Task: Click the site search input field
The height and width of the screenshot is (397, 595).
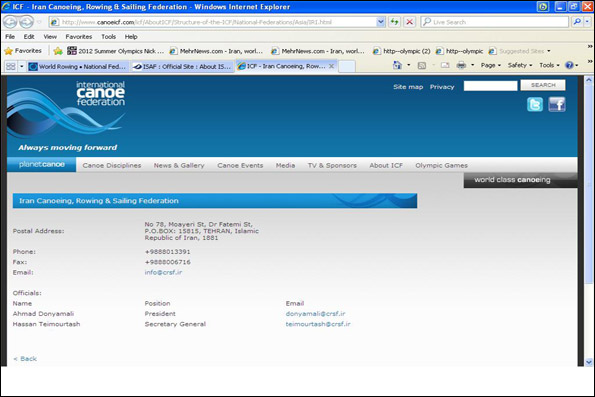Action: [x=490, y=86]
